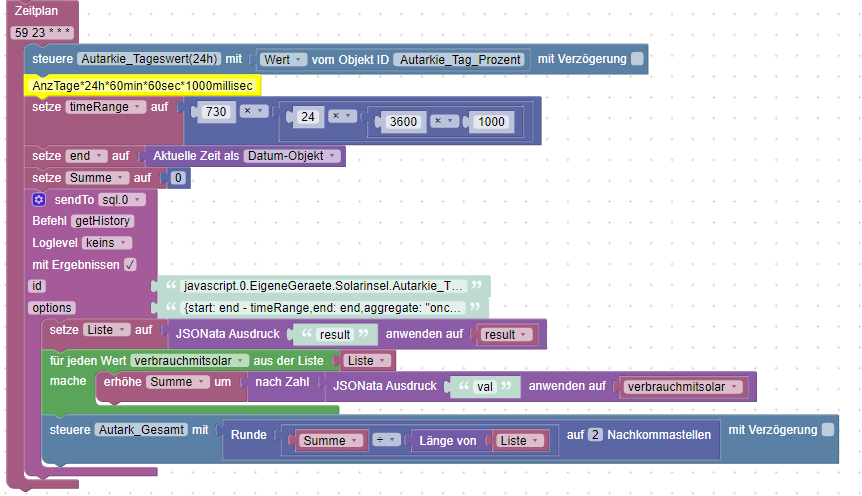
Task: Open the 'Liste' variable dropdown in setze block
Action: point(107,329)
